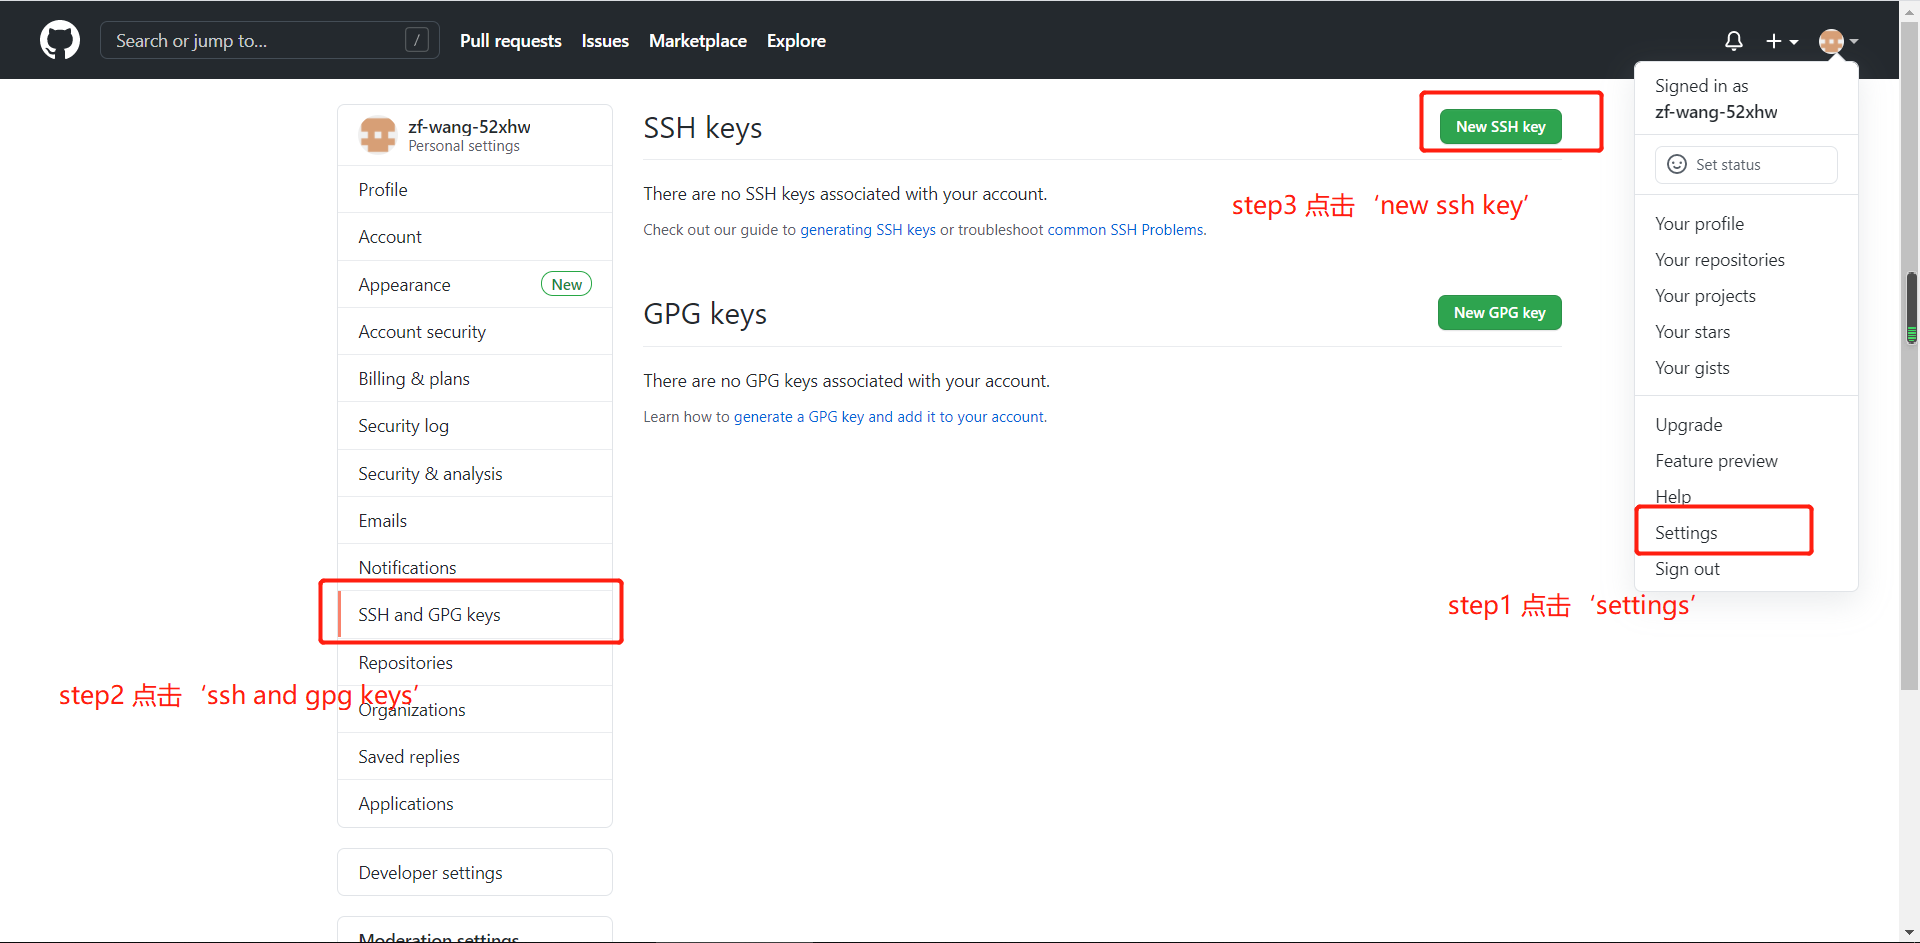Click the user avatar menu
Image resolution: width=1920 pixels, height=943 pixels.
[1838, 41]
